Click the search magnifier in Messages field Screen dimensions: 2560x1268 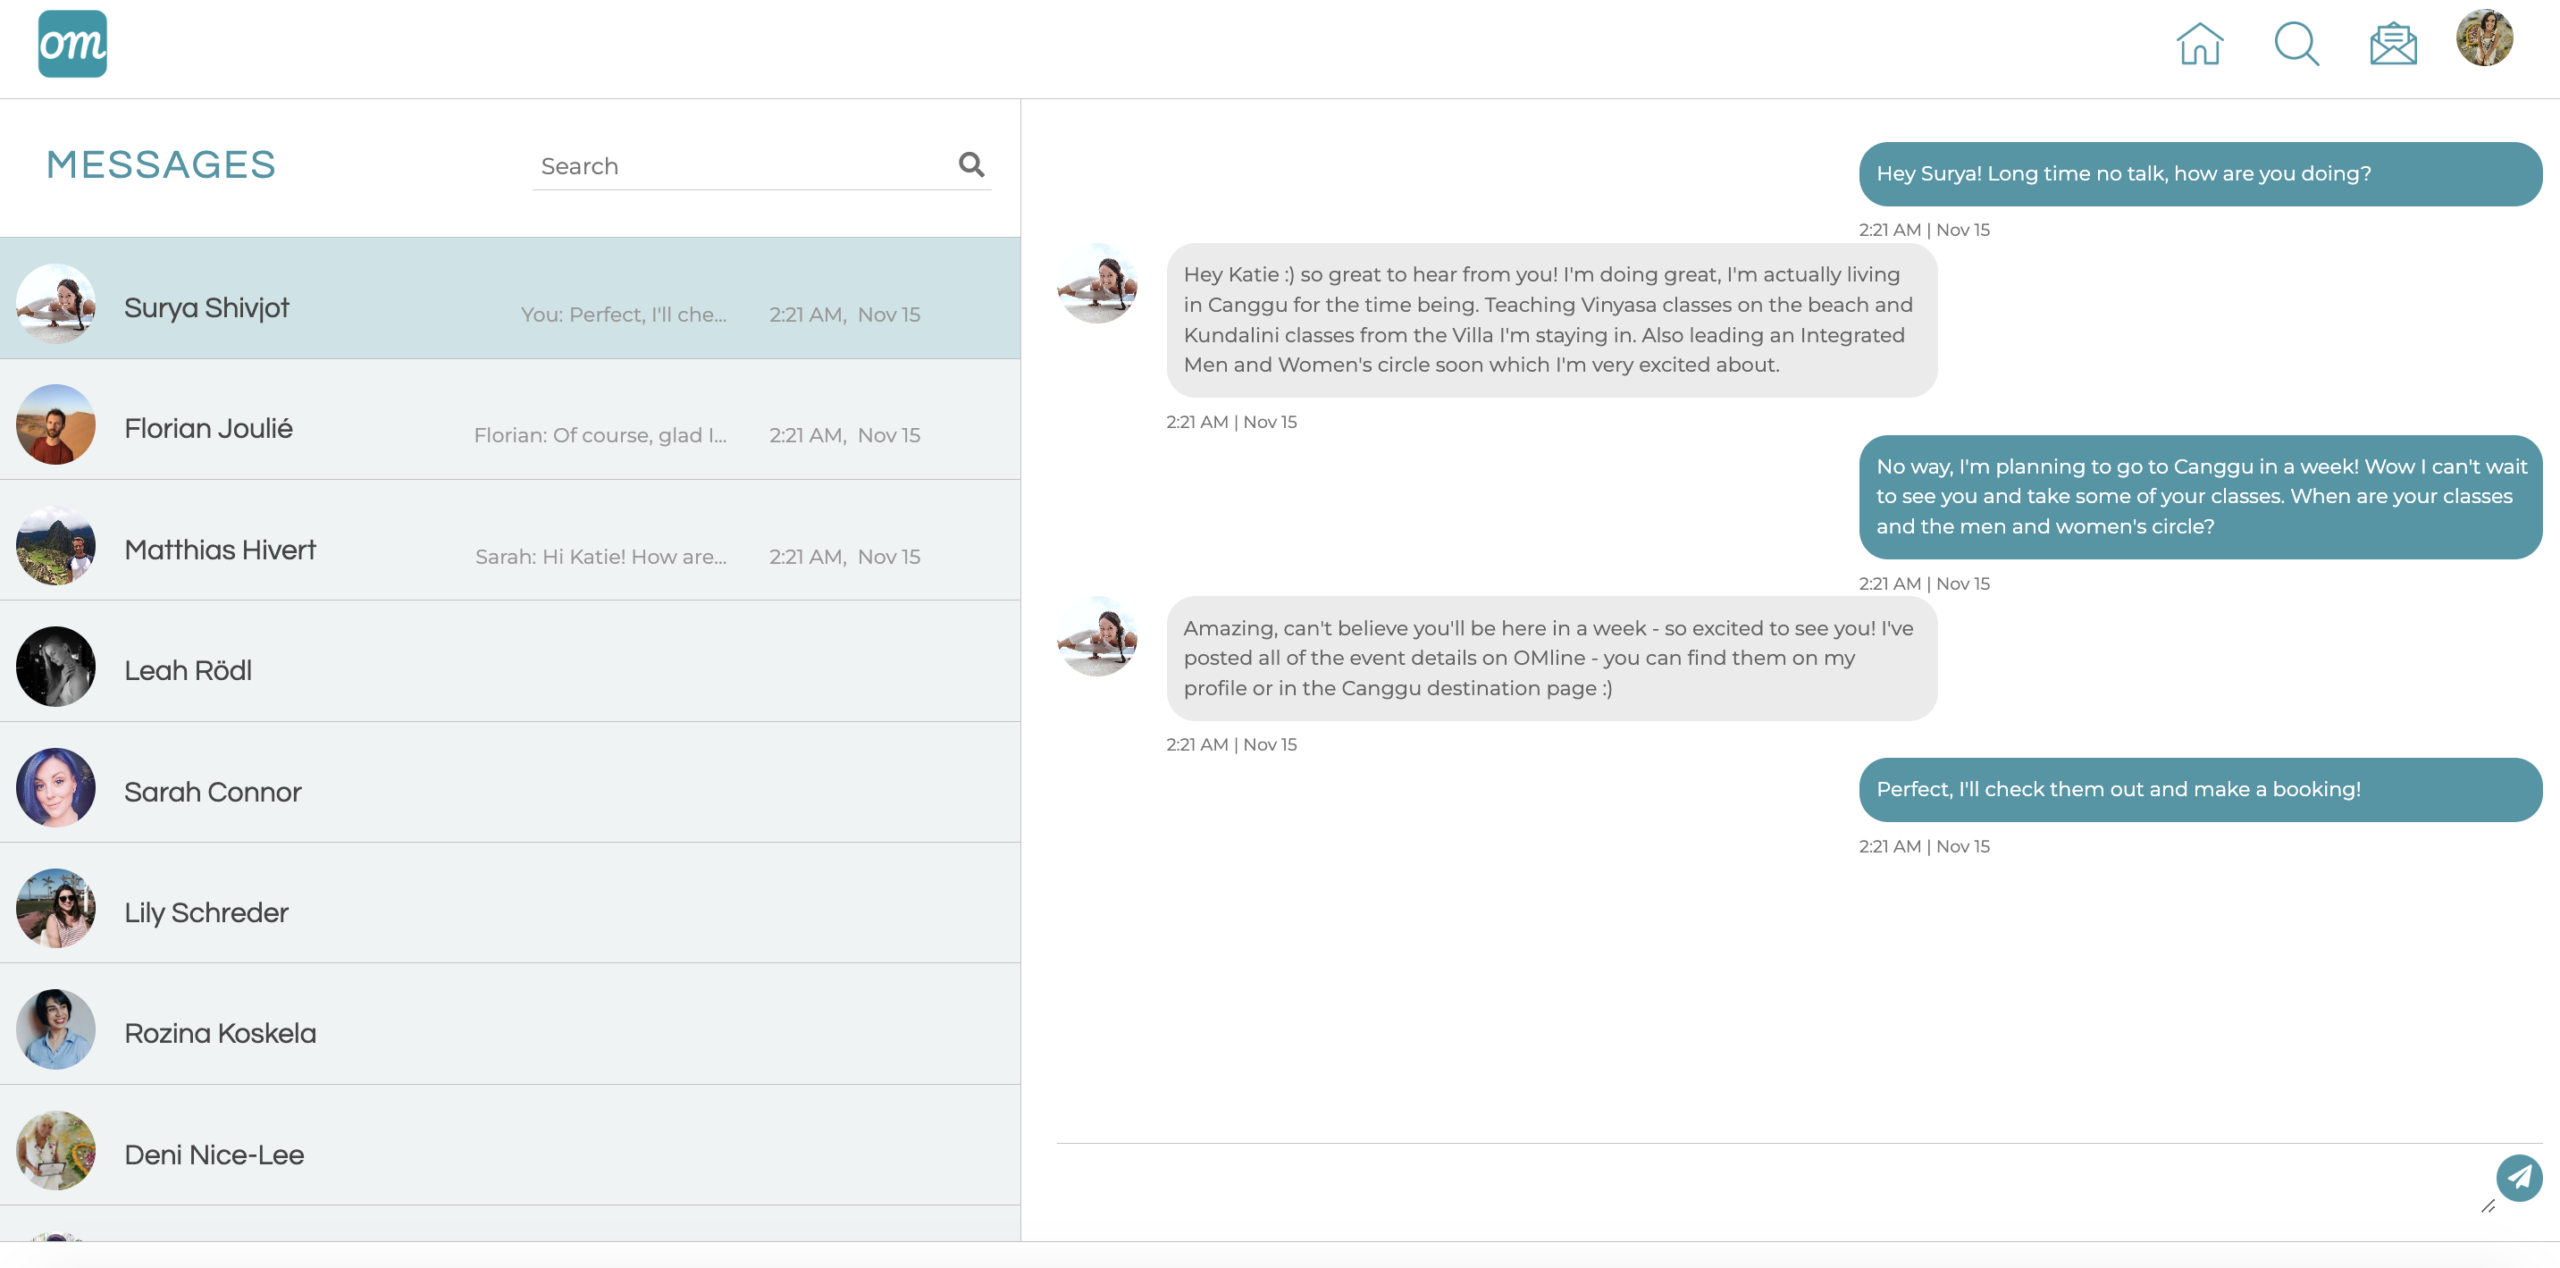click(x=971, y=165)
